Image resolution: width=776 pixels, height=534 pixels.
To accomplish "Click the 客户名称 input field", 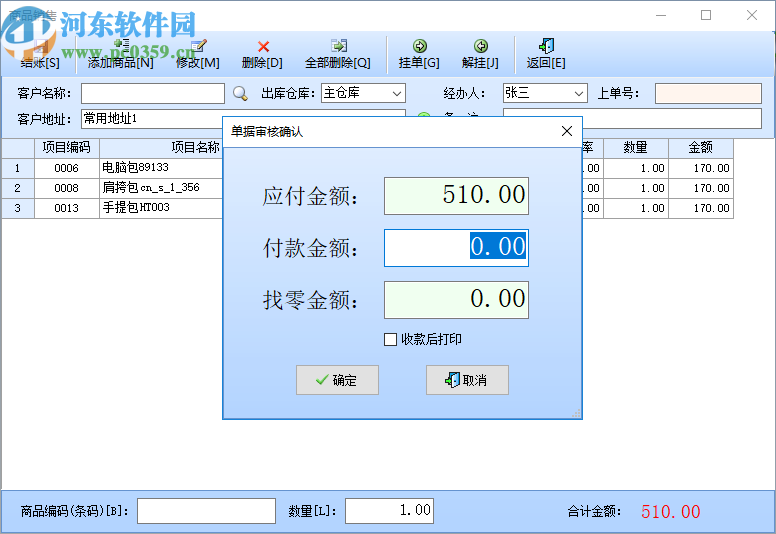I will [x=153, y=93].
